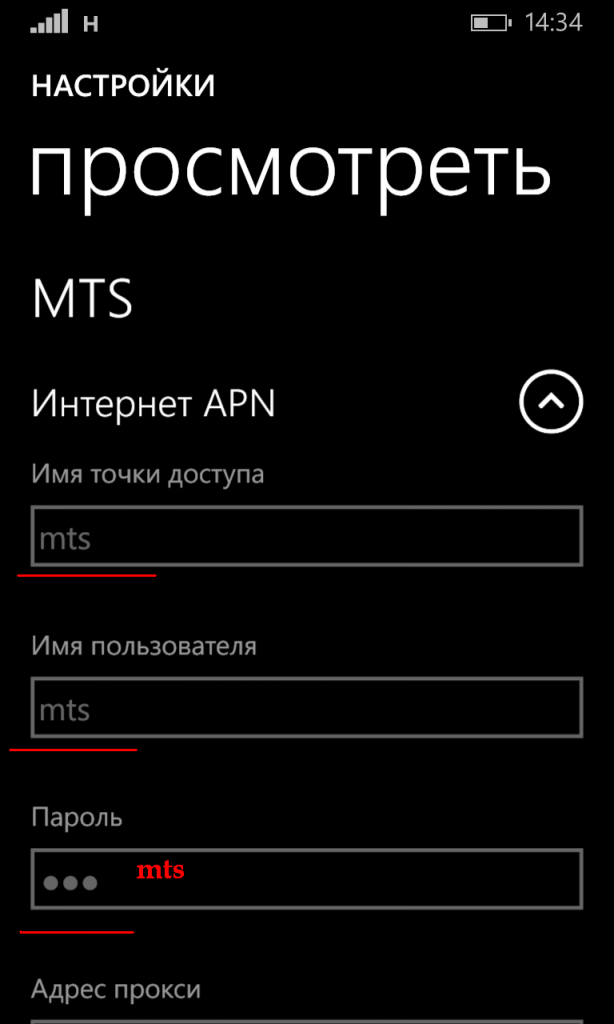Tap the Интернет APN section label
The image size is (614, 1024).
tap(154, 405)
